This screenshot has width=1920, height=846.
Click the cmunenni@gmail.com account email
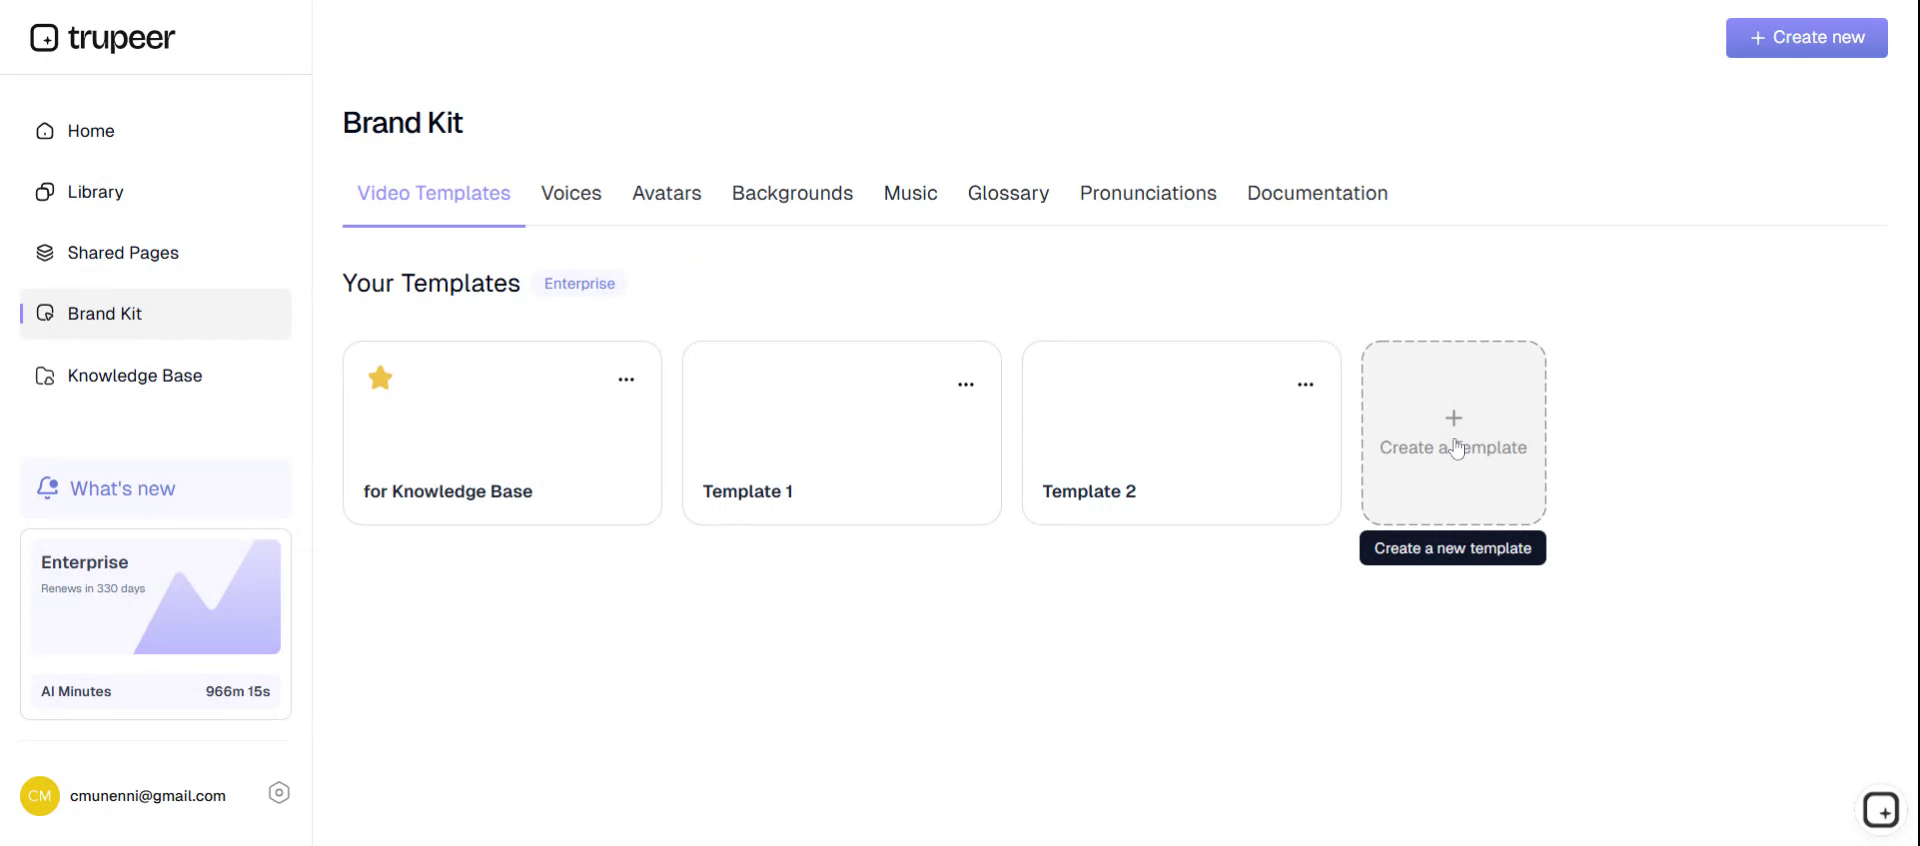tap(148, 796)
